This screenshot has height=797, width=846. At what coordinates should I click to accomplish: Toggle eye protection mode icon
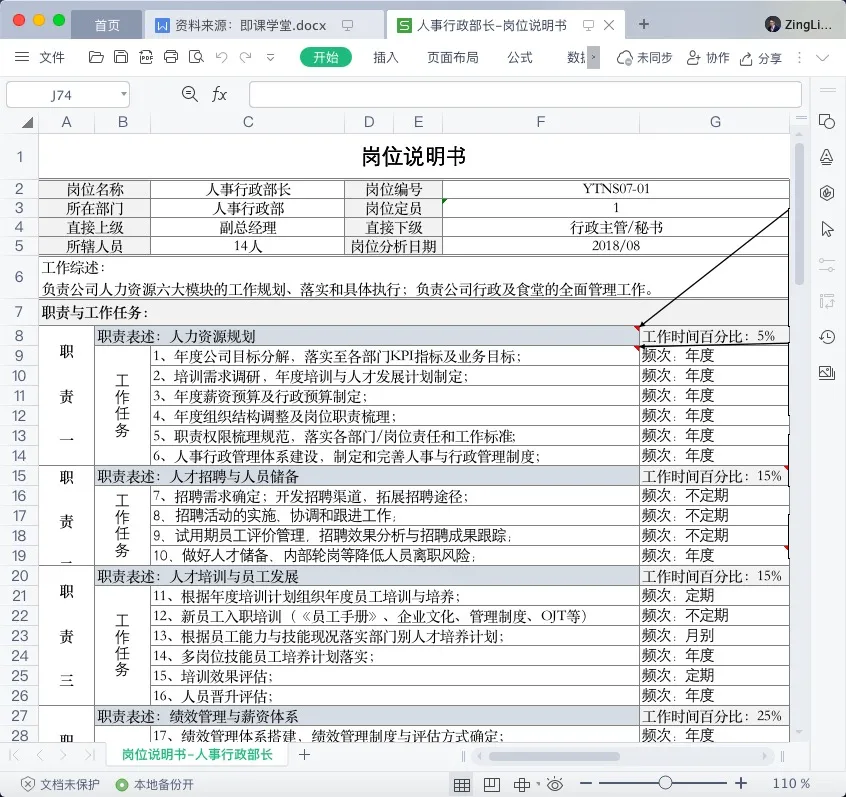point(555,784)
